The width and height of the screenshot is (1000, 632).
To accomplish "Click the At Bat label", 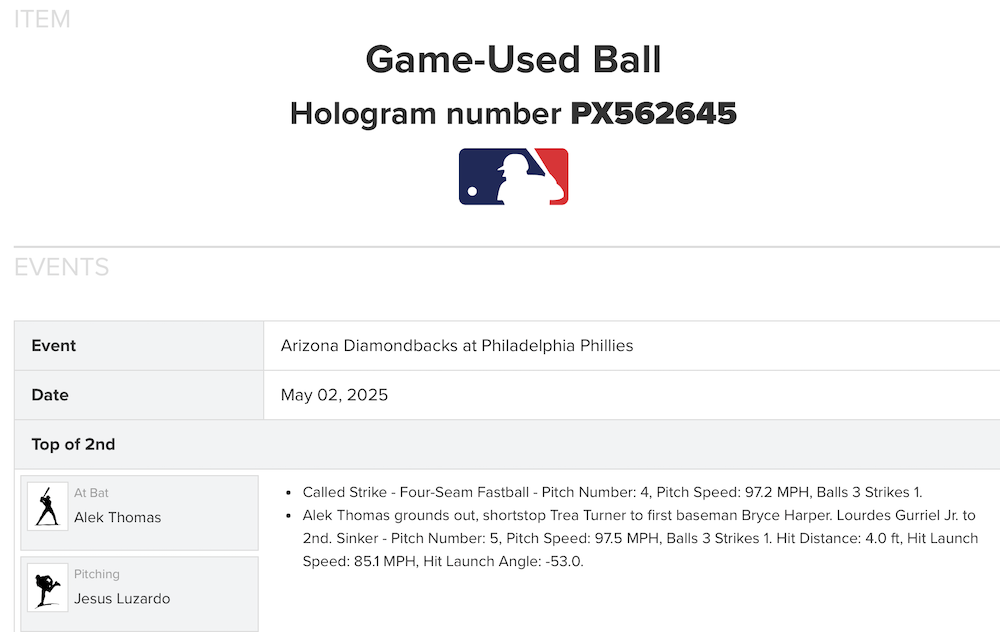I will 91,493.
